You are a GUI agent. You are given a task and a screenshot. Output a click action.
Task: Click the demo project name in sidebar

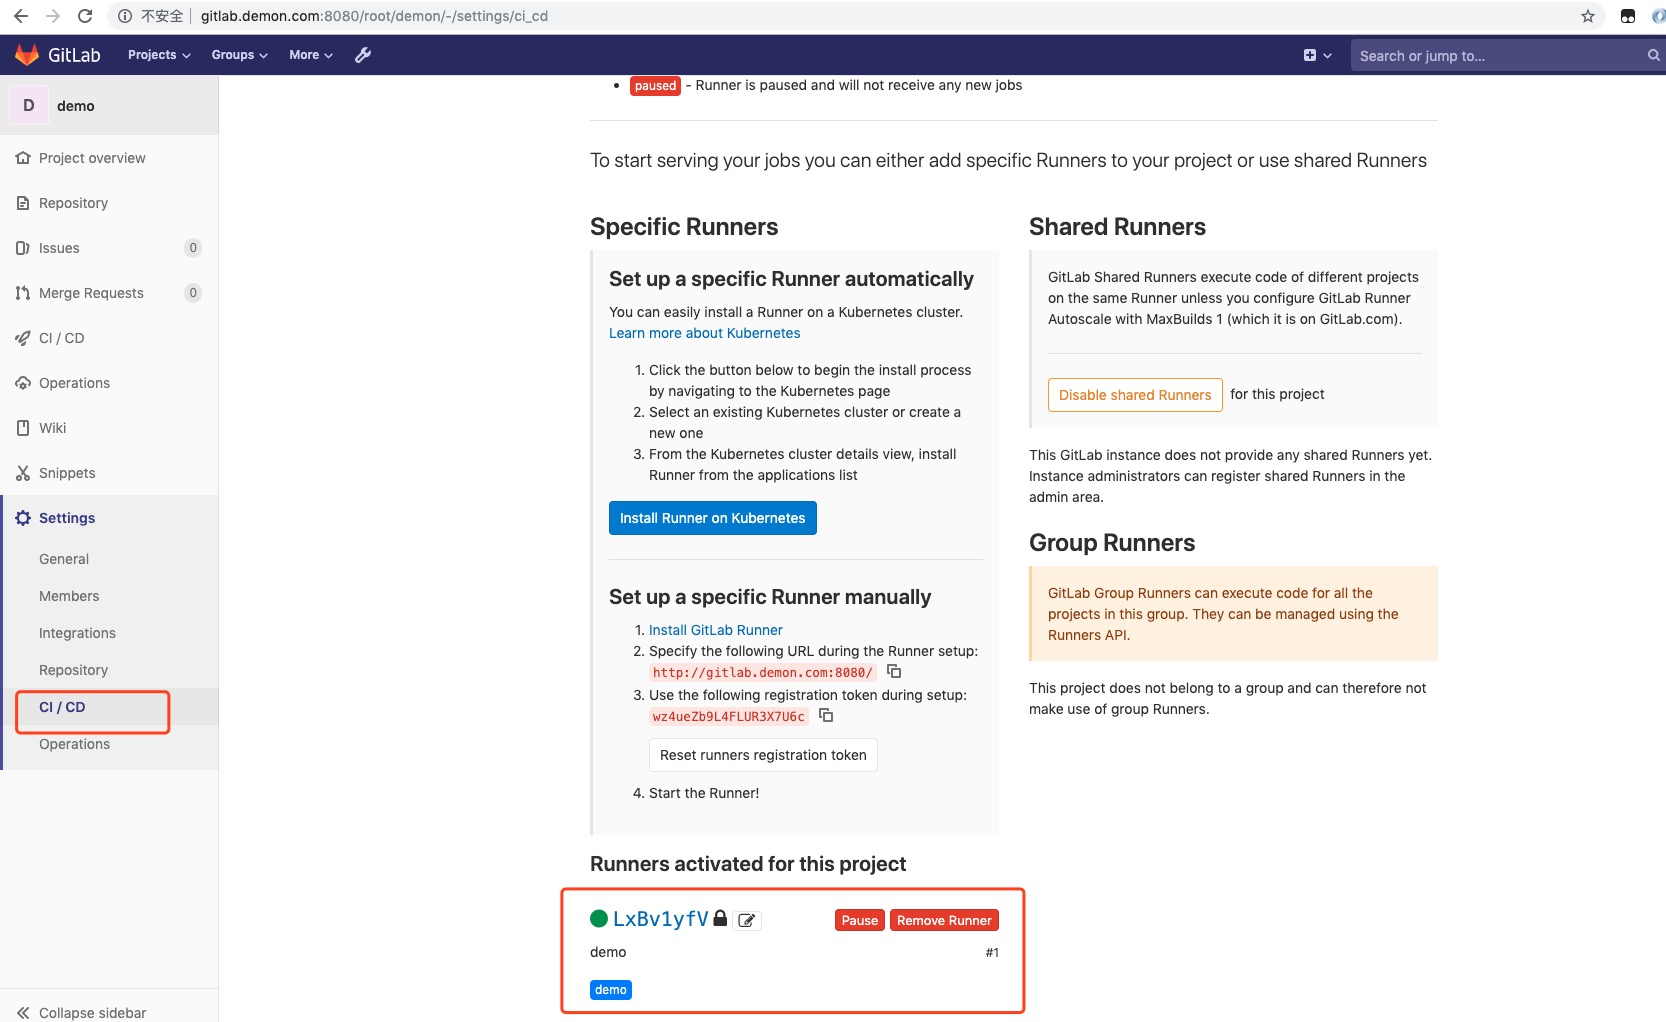[76, 106]
